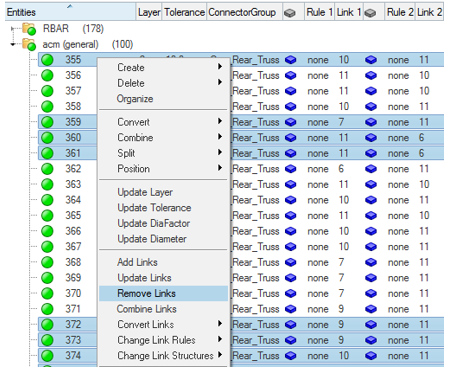Click the component icon header before Rule 2
Image resolution: width=449 pixels, height=372 pixels.
pos(370,13)
